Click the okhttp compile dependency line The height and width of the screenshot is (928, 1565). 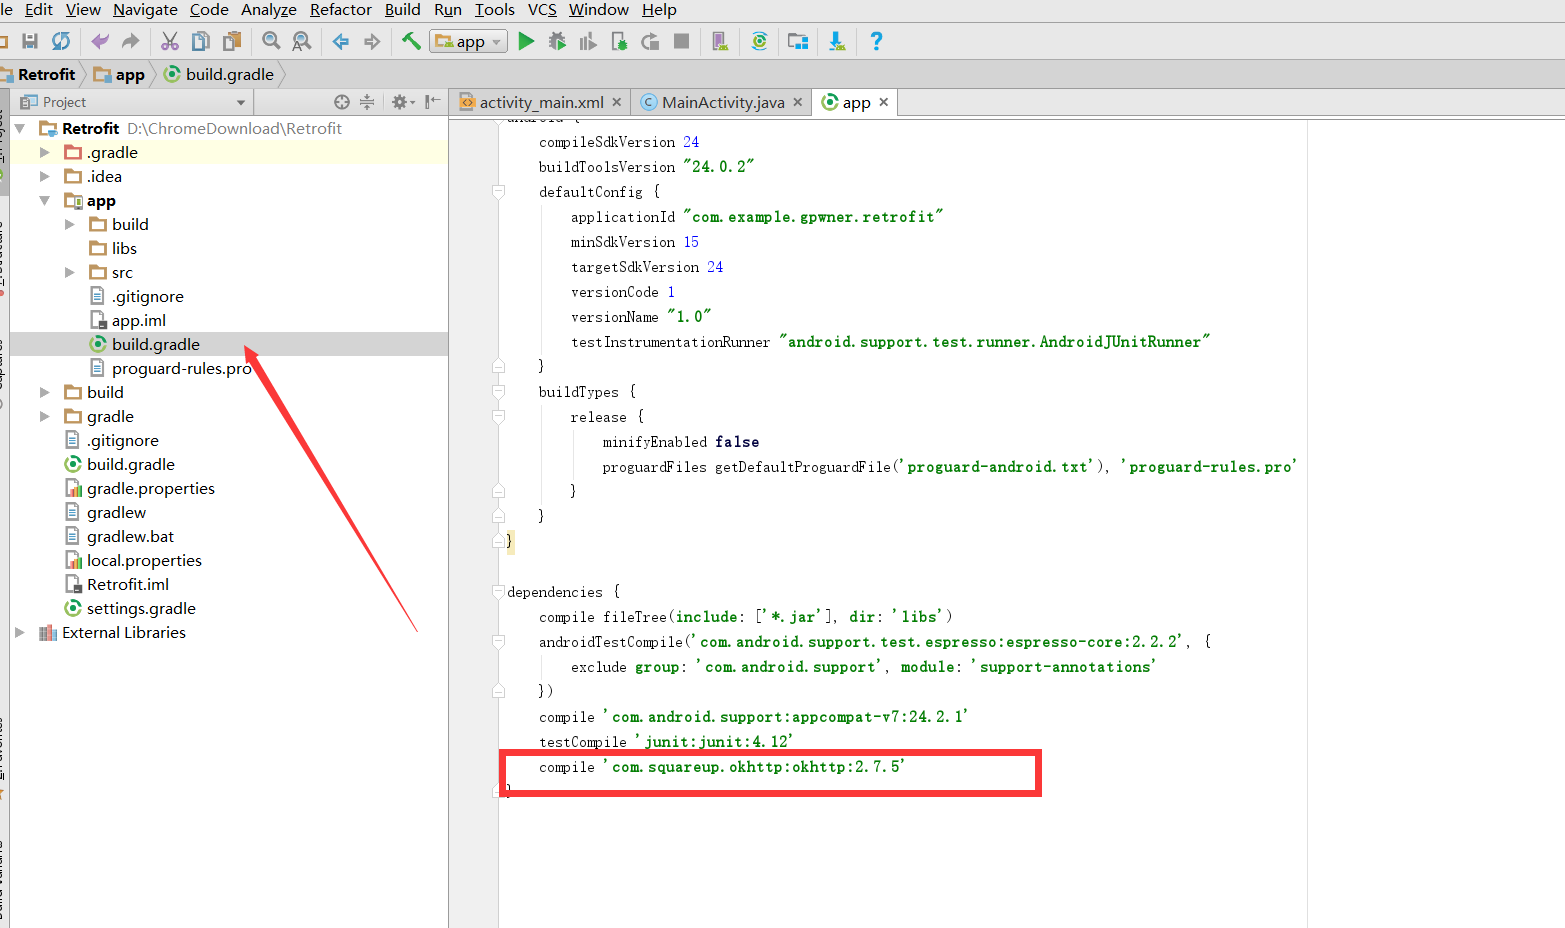[721, 767]
